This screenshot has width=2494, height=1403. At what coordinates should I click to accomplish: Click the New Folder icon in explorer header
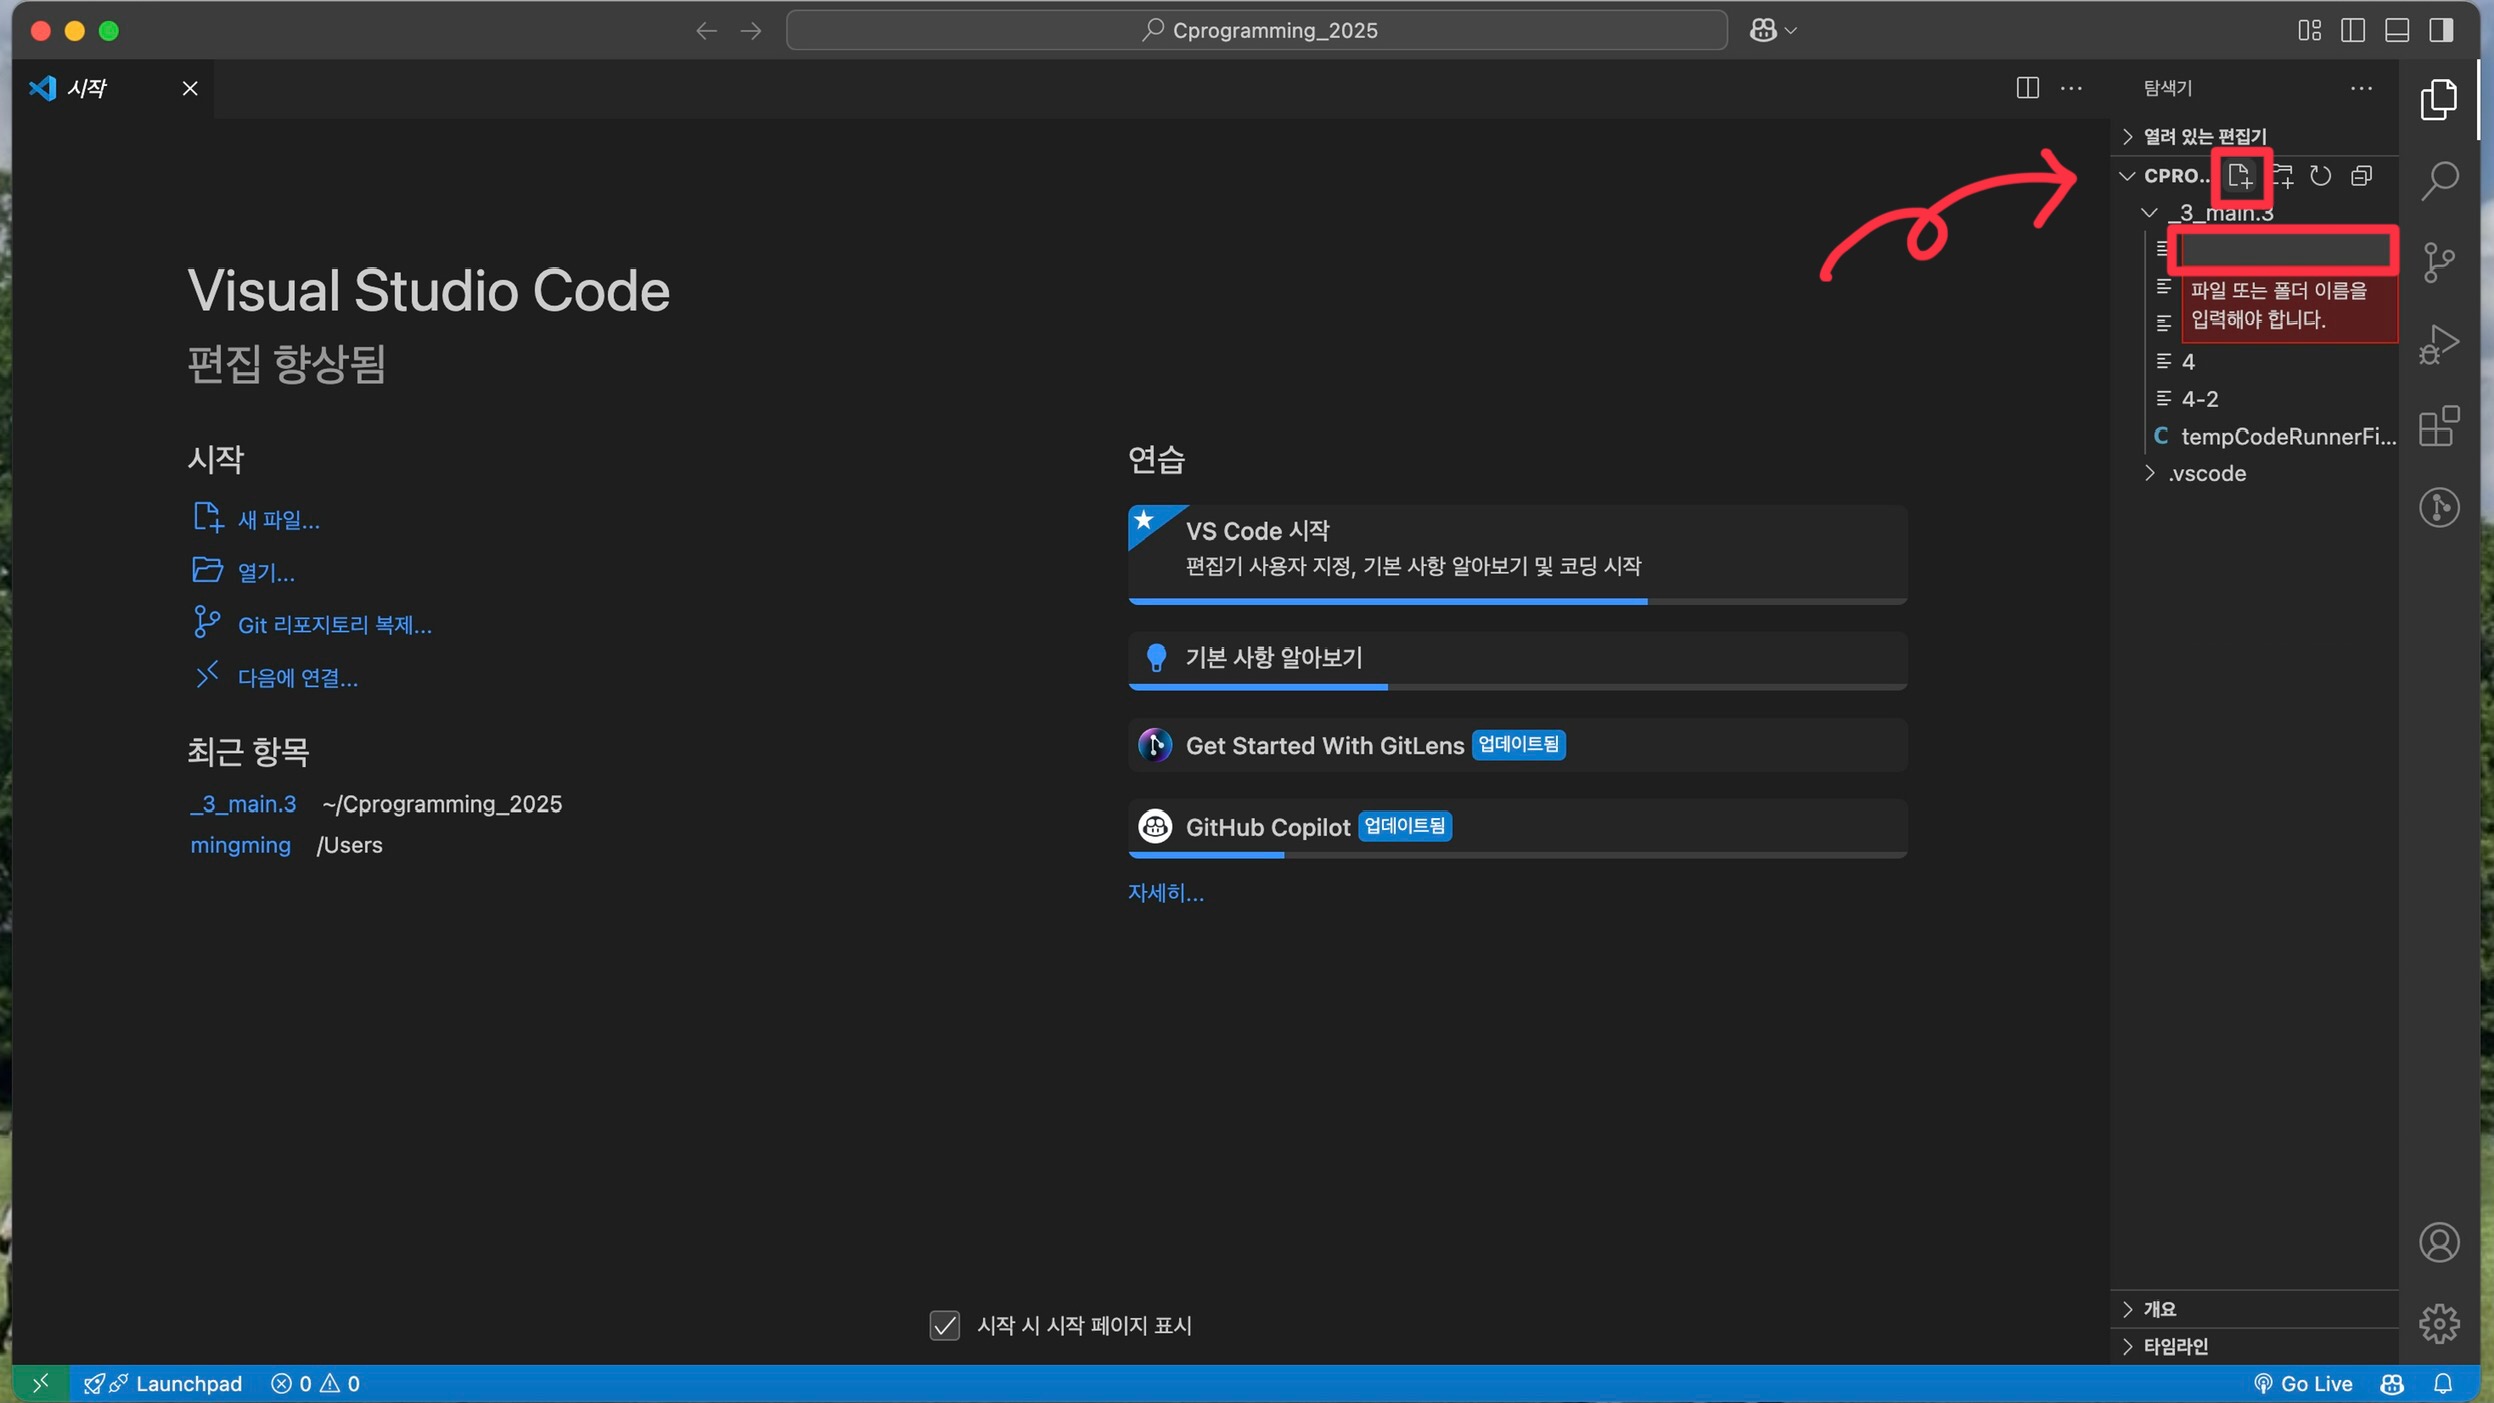point(2282,176)
